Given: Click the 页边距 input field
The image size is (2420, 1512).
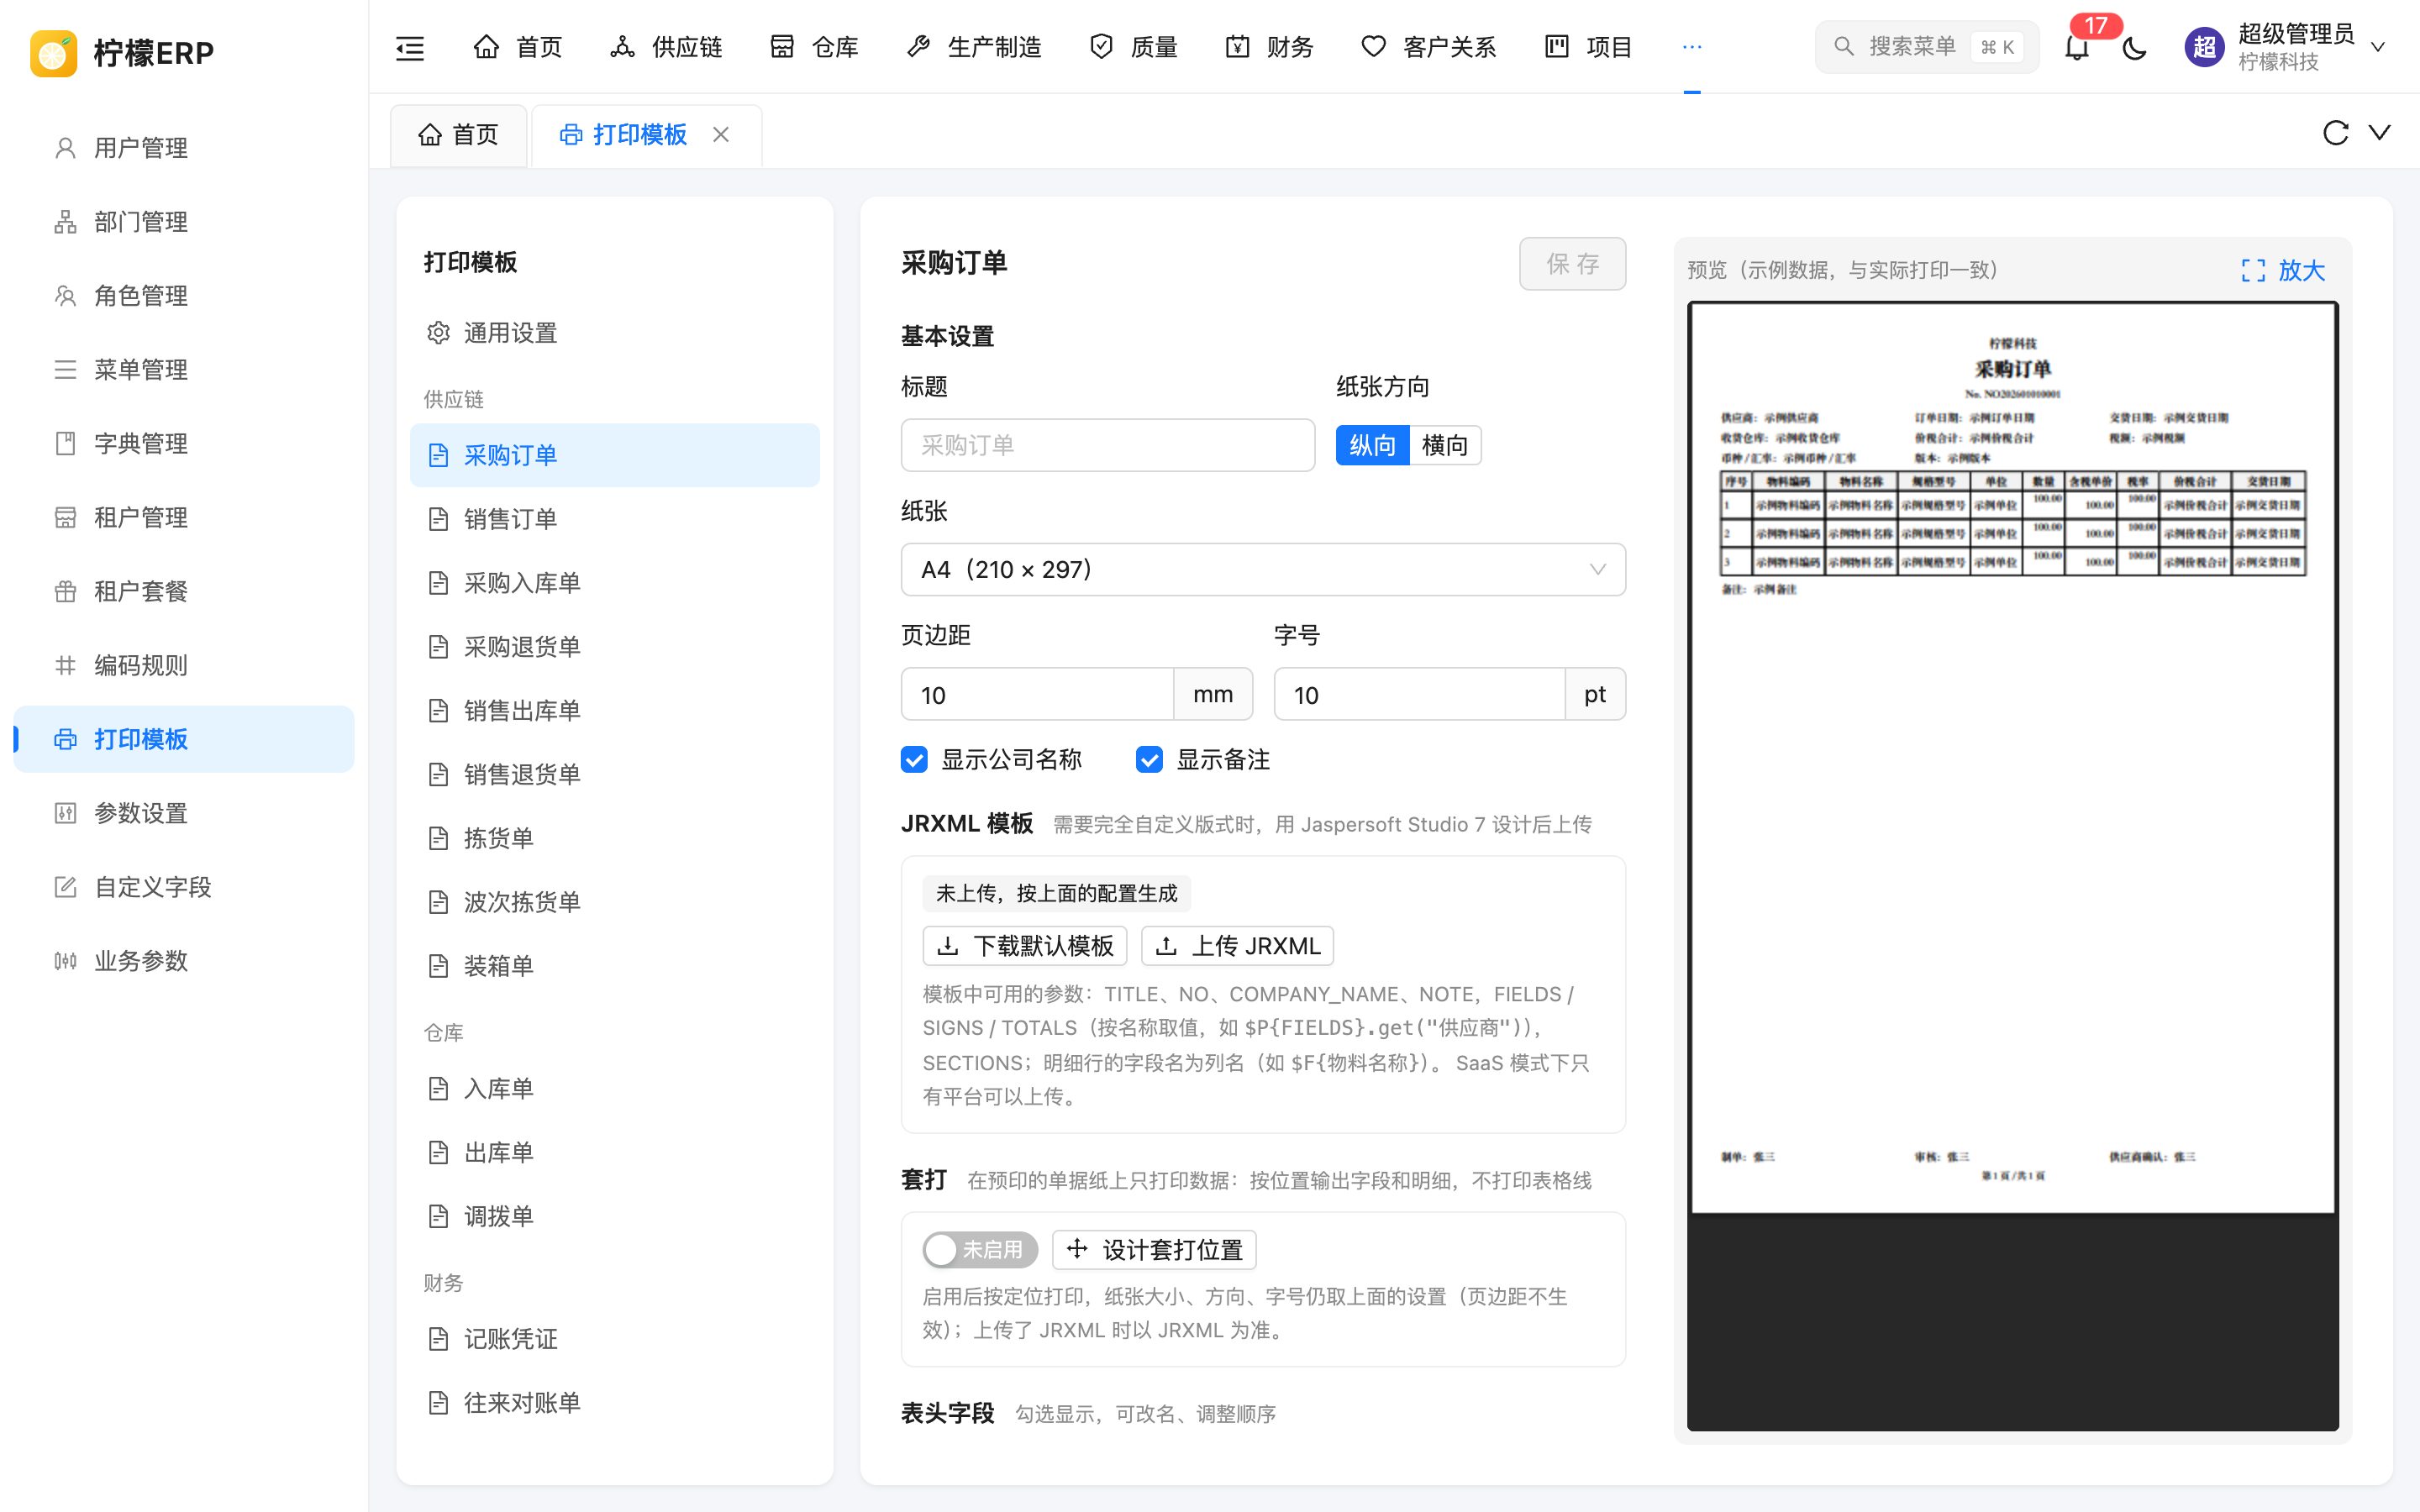Looking at the screenshot, I should coord(1037,694).
